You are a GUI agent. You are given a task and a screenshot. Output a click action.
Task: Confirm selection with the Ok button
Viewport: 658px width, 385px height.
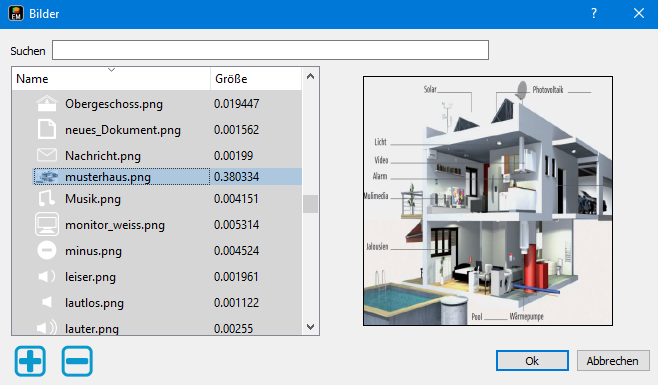coord(532,361)
